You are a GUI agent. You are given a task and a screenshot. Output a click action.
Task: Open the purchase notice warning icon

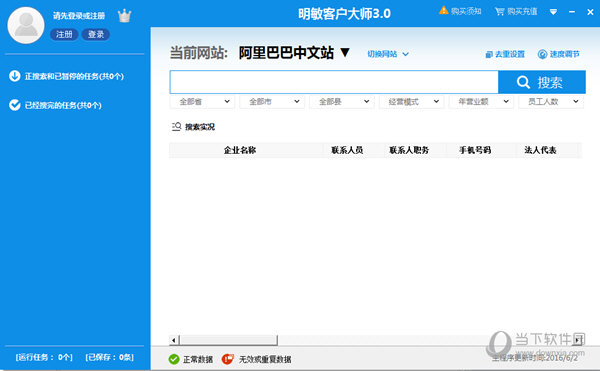tap(443, 10)
